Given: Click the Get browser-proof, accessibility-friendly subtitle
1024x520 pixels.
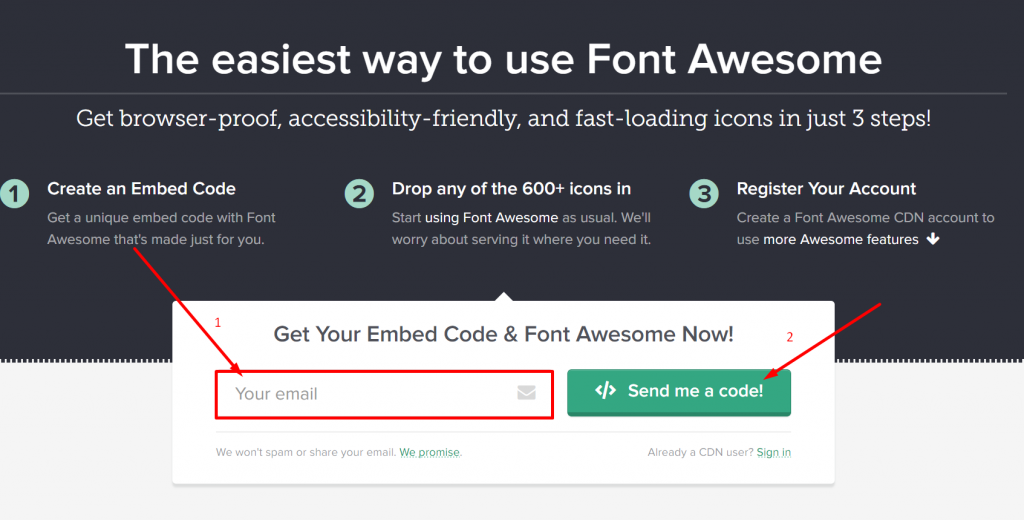Looking at the screenshot, I should [504, 118].
